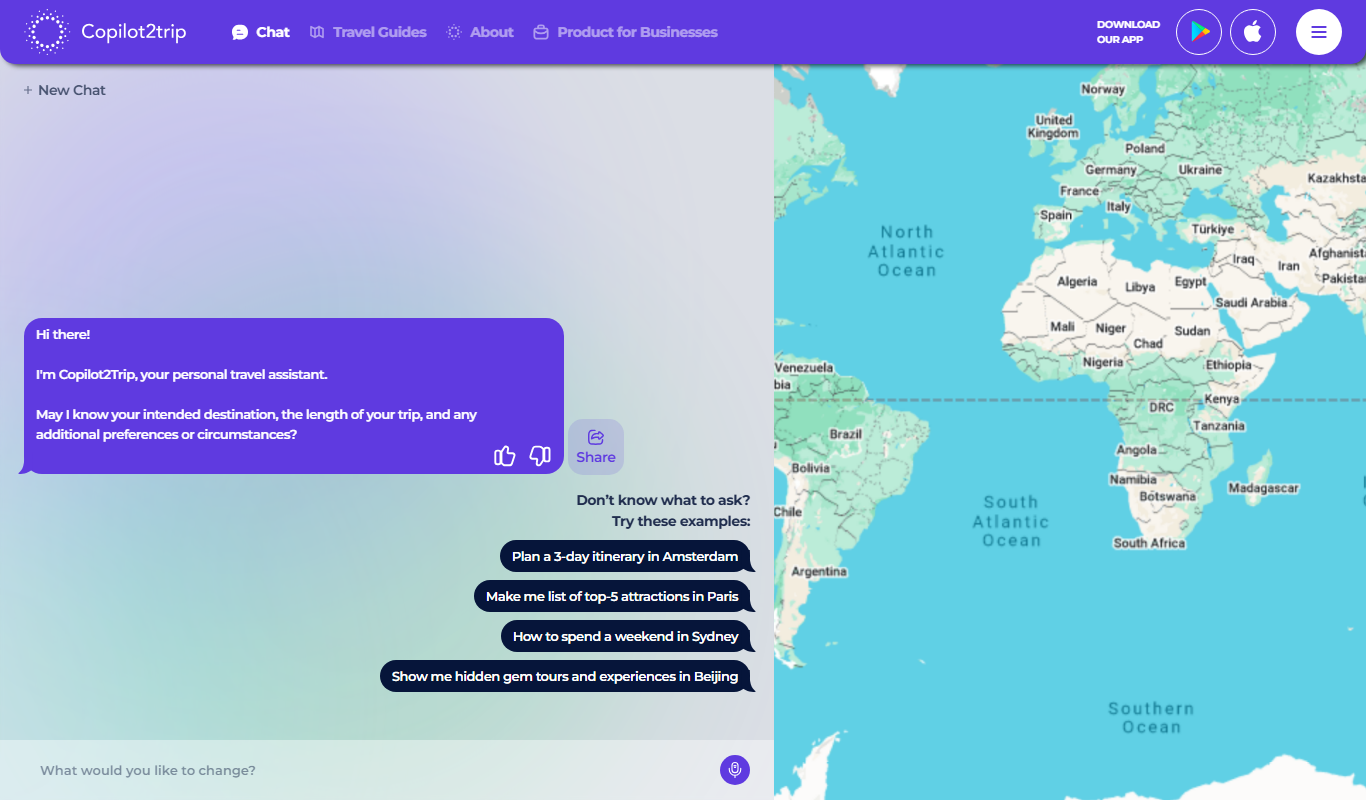The height and width of the screenshot is (800, 1366).
Task: Click 'Don't know what to ask?' text
Action: (x=663, y=500)
